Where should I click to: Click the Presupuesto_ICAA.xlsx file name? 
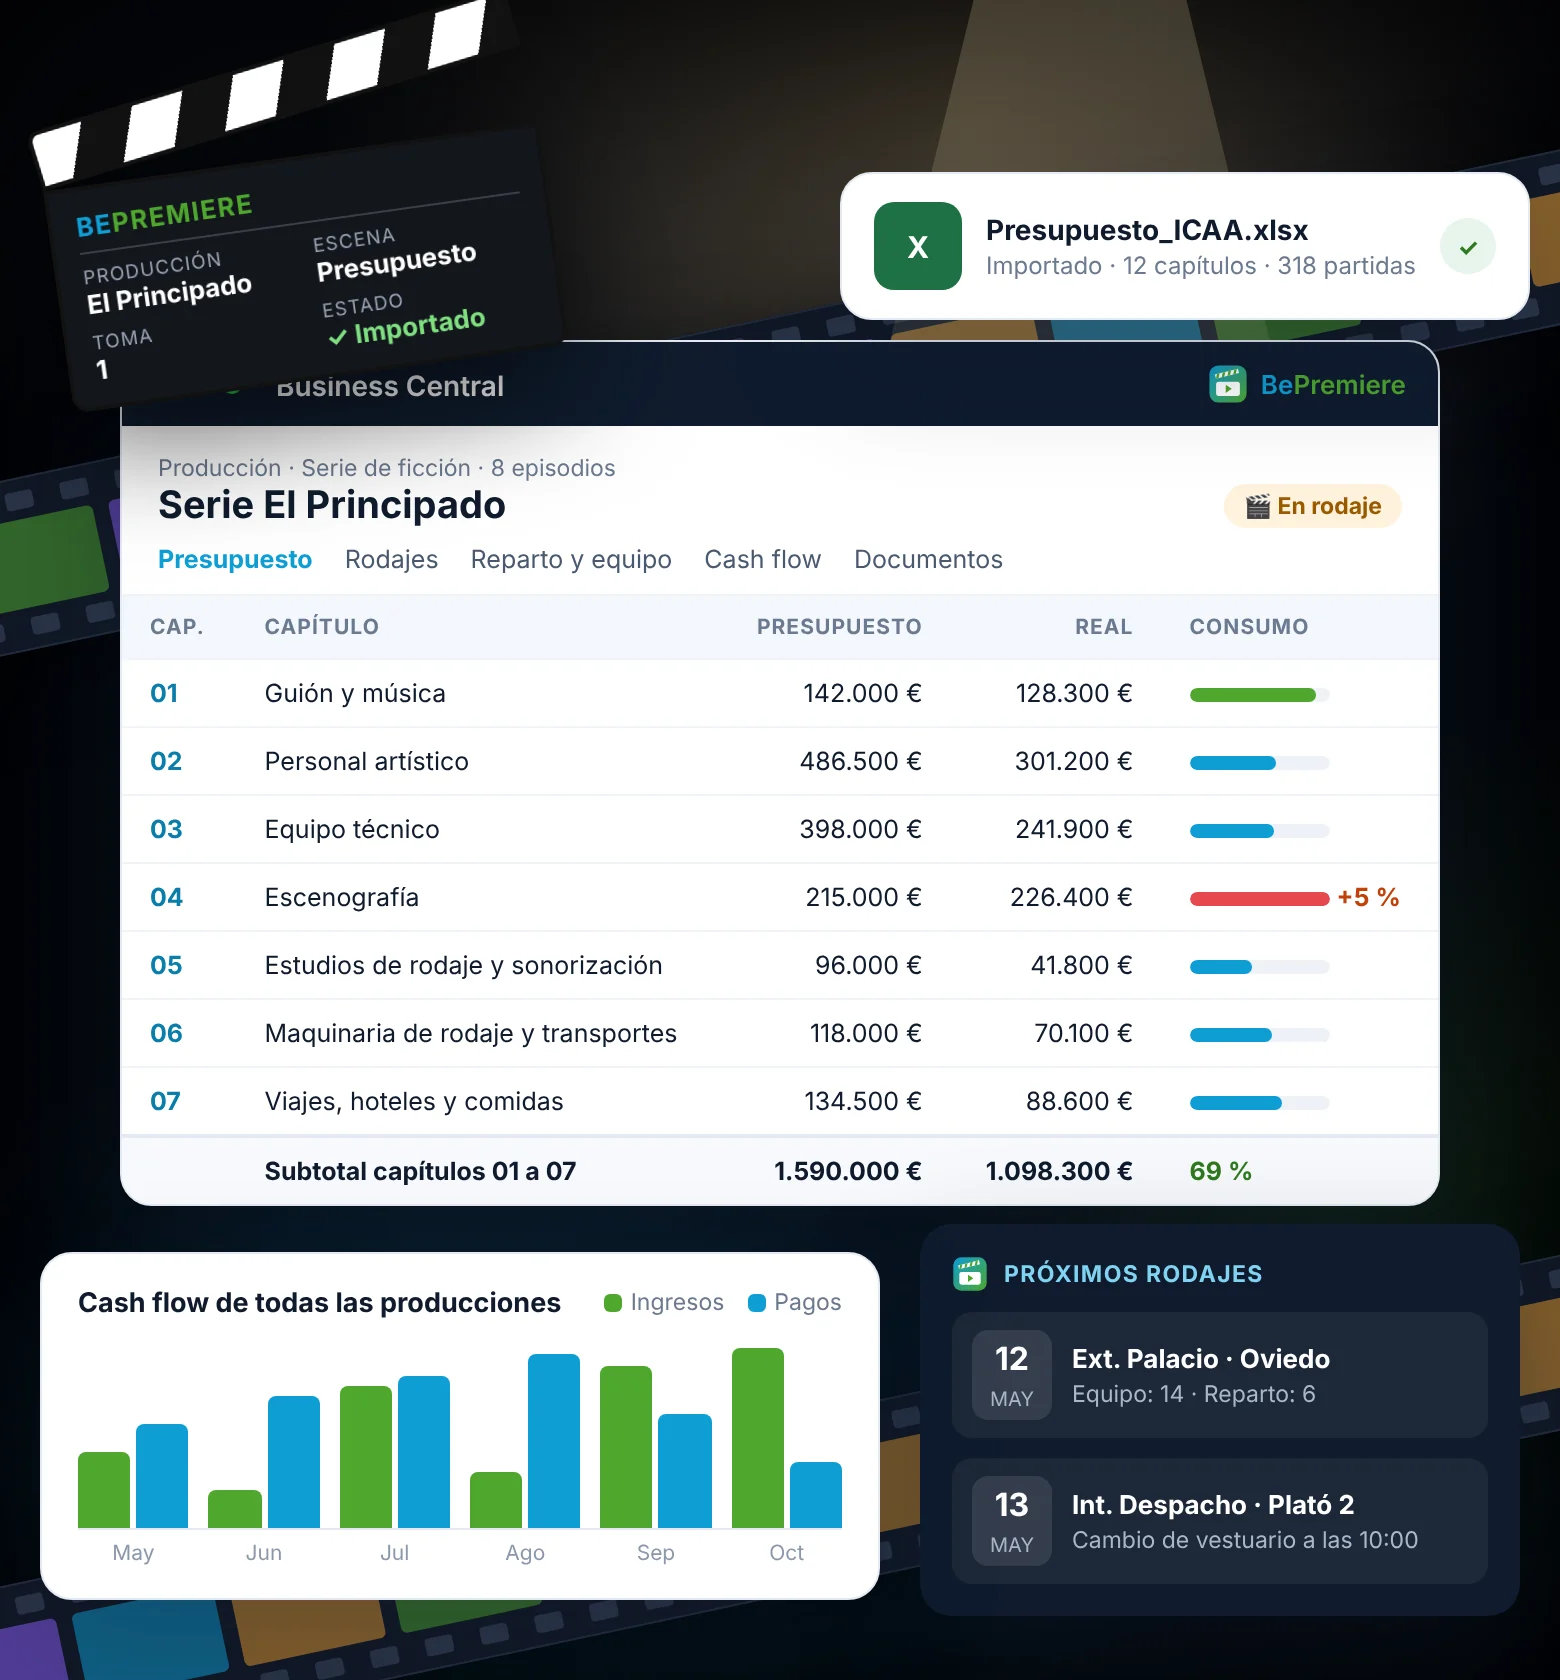click(1147, 230)
